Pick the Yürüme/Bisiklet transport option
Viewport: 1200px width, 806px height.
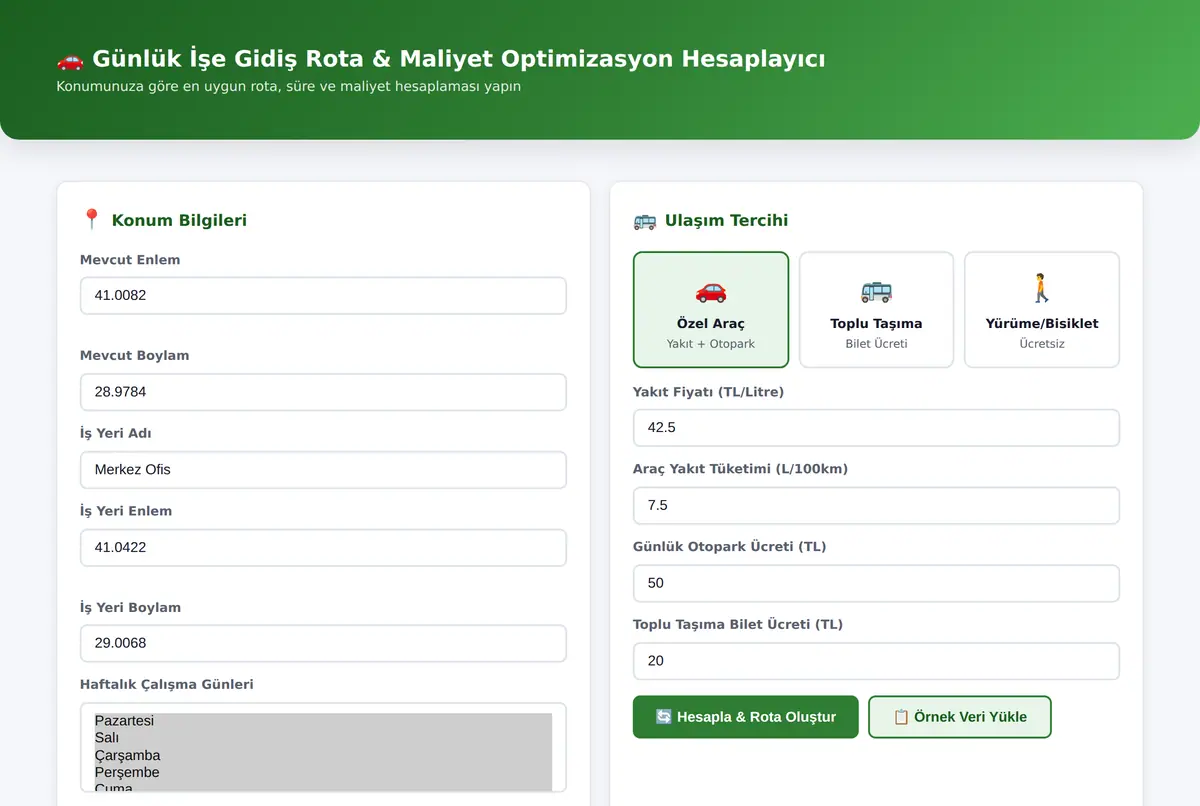coord(1042,310)
